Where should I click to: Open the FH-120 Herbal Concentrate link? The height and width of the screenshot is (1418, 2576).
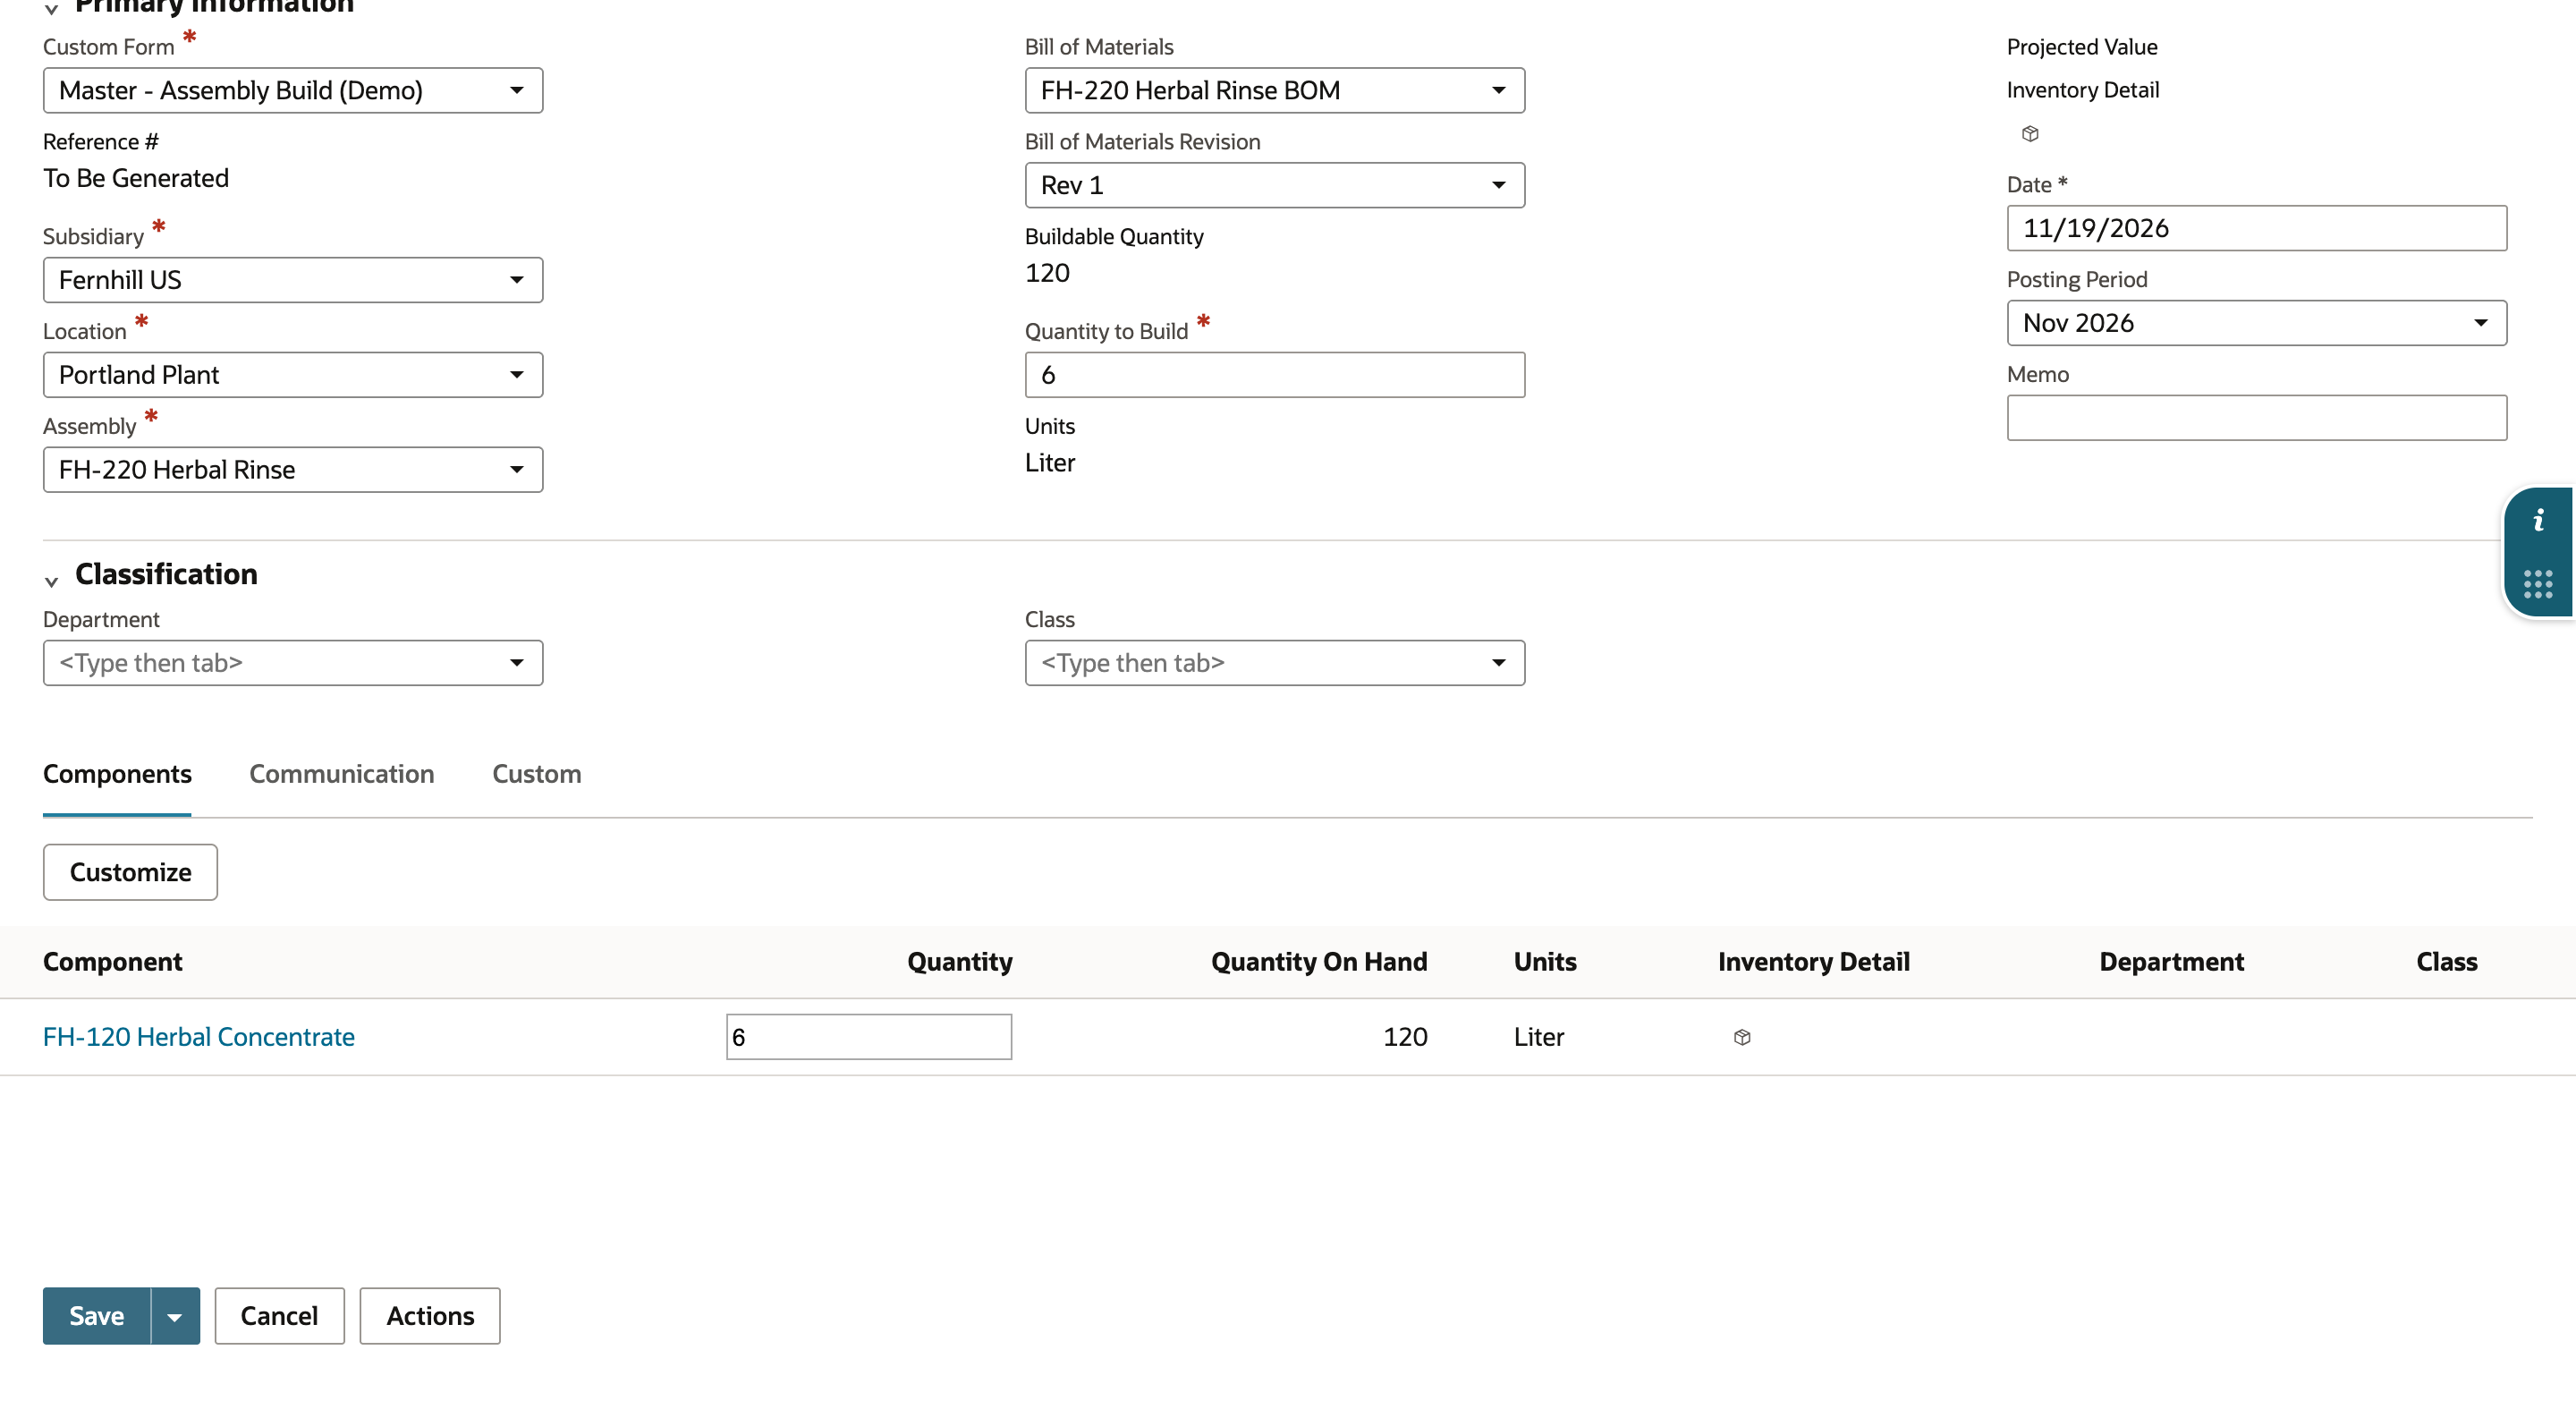point(199,1037)
